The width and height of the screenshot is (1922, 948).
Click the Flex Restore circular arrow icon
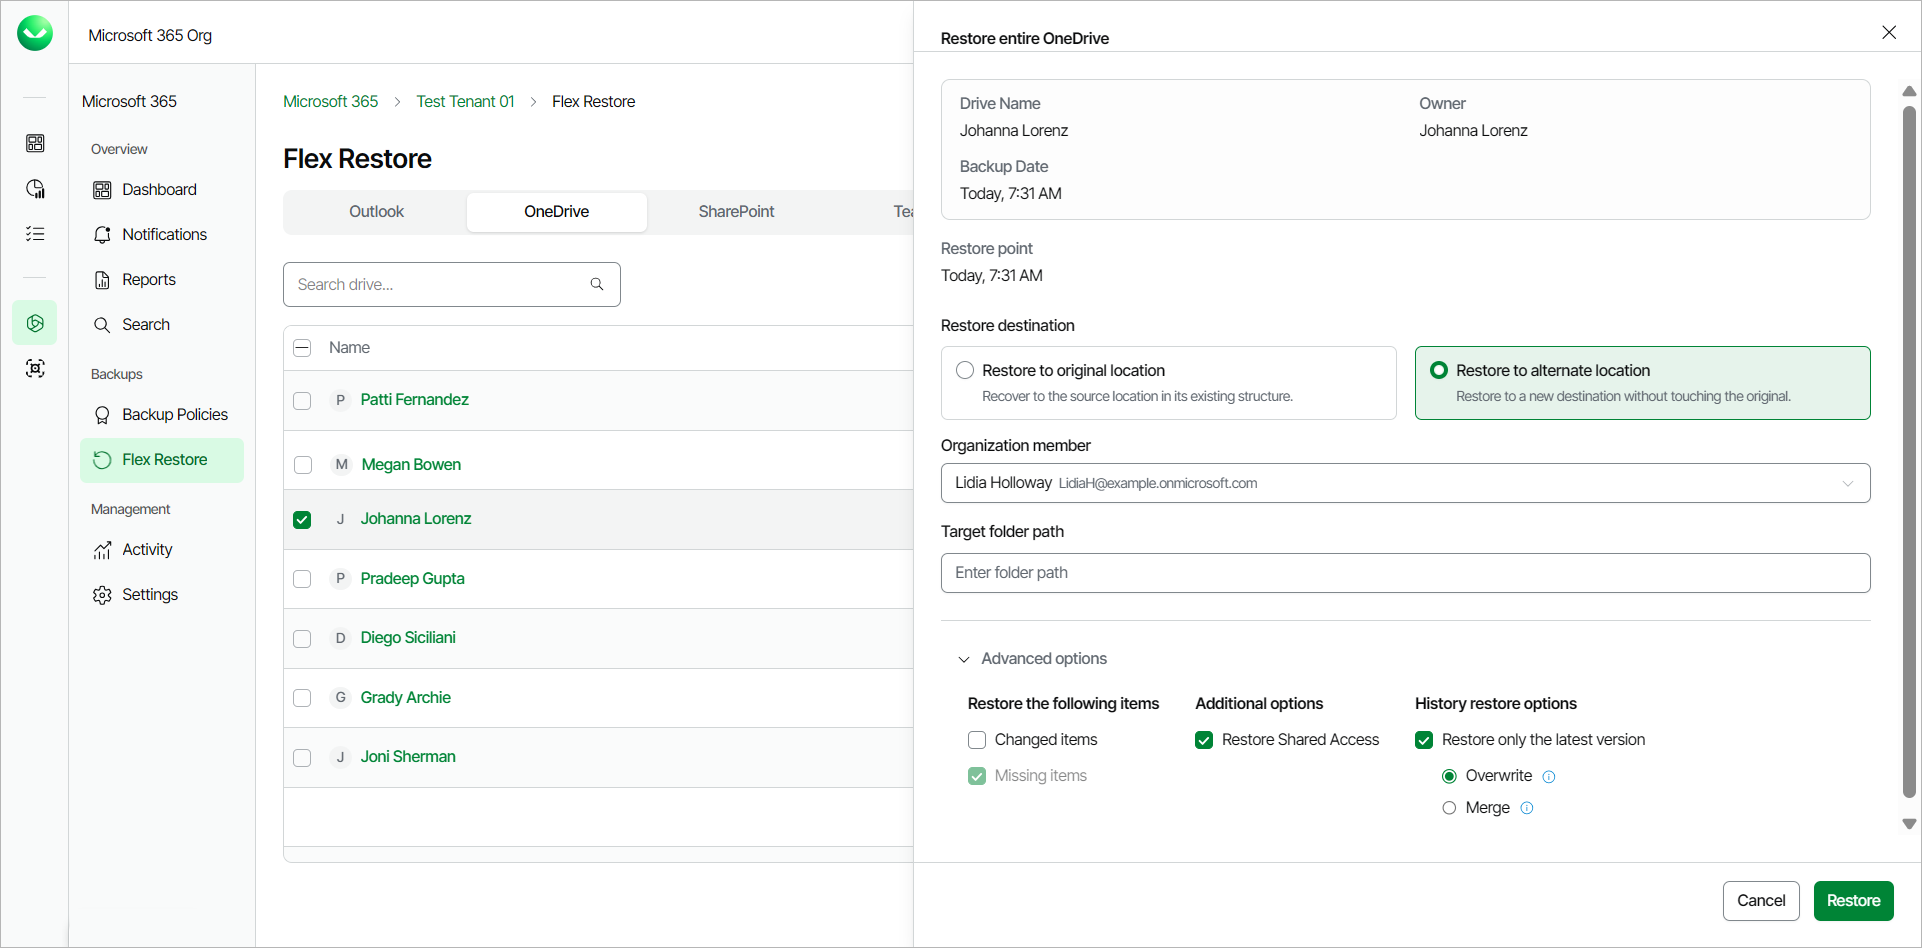coord(102,460)
